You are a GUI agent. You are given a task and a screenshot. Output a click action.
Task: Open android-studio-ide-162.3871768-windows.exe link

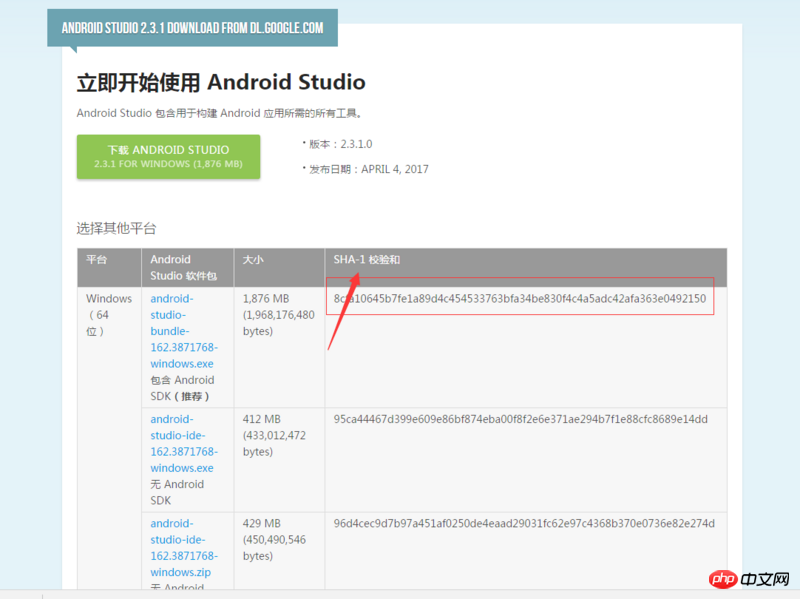click(184, 443)
